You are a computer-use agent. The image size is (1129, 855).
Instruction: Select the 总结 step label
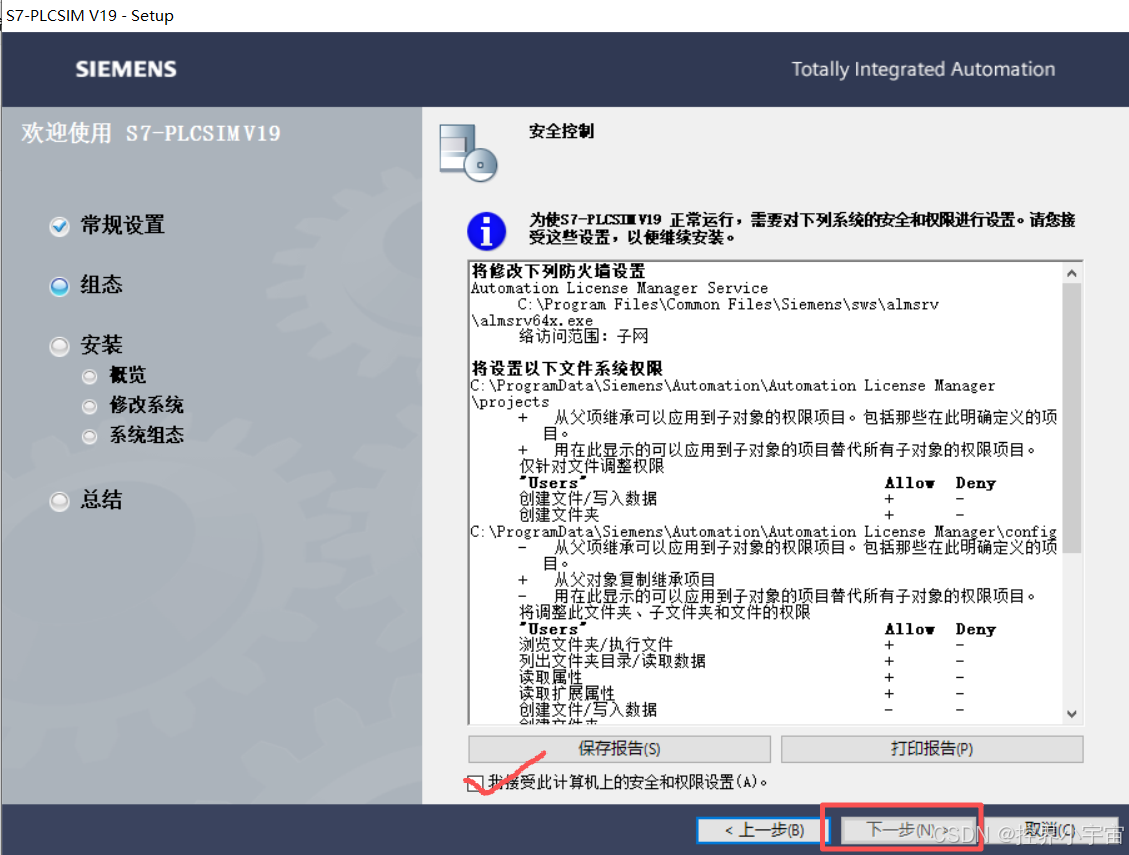[101, 499]
